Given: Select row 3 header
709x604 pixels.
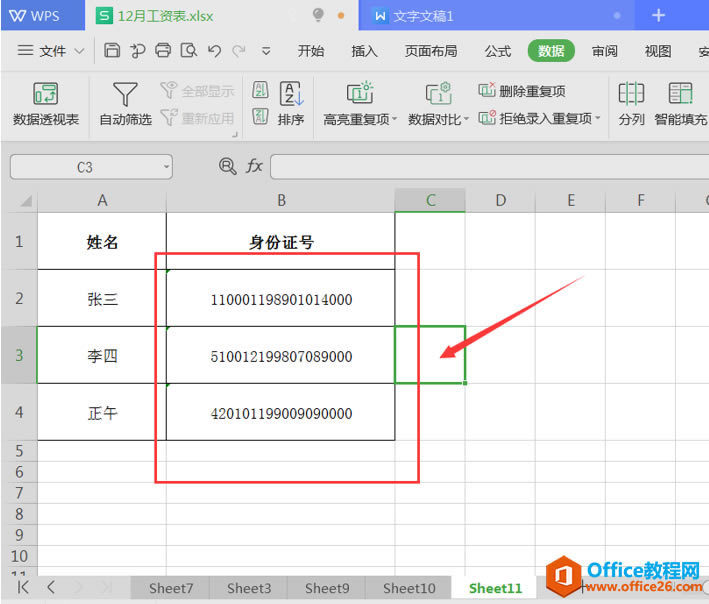Looking at the screenshot, I should click(x=19, y=355).
